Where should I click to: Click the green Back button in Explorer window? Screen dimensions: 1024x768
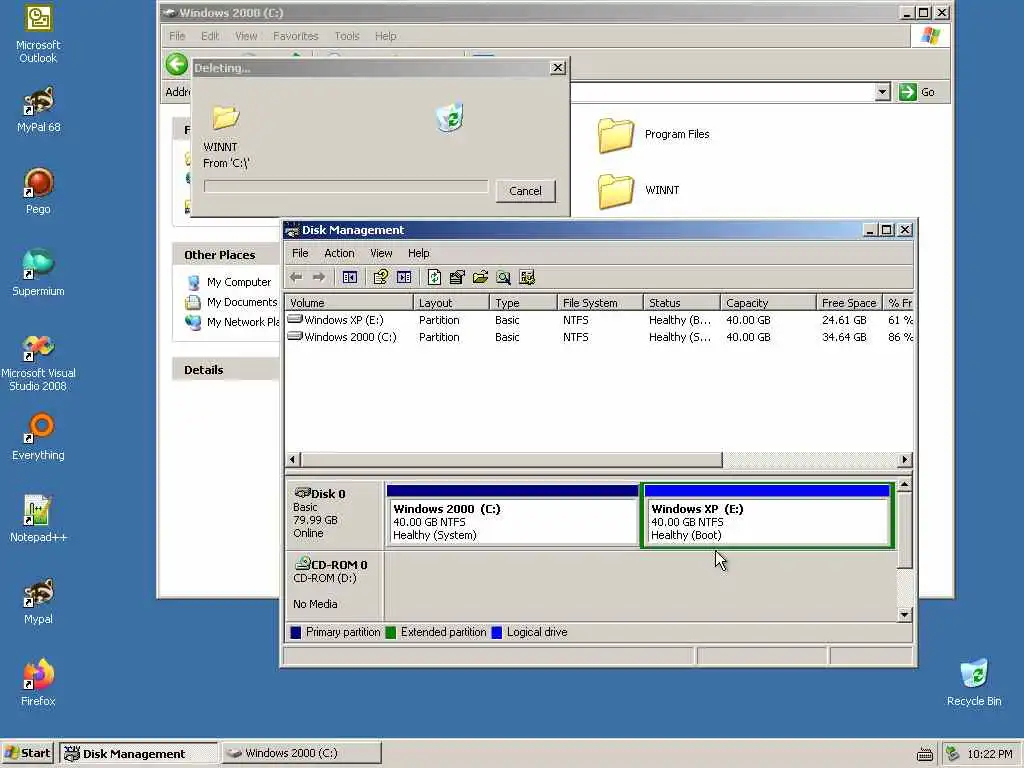(x=176, y=64)
